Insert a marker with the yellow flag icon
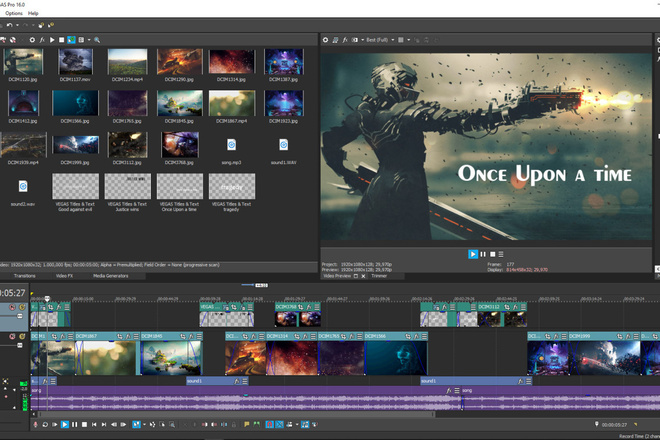This screenshot has height=440, width=660. [x=247, y=424]
